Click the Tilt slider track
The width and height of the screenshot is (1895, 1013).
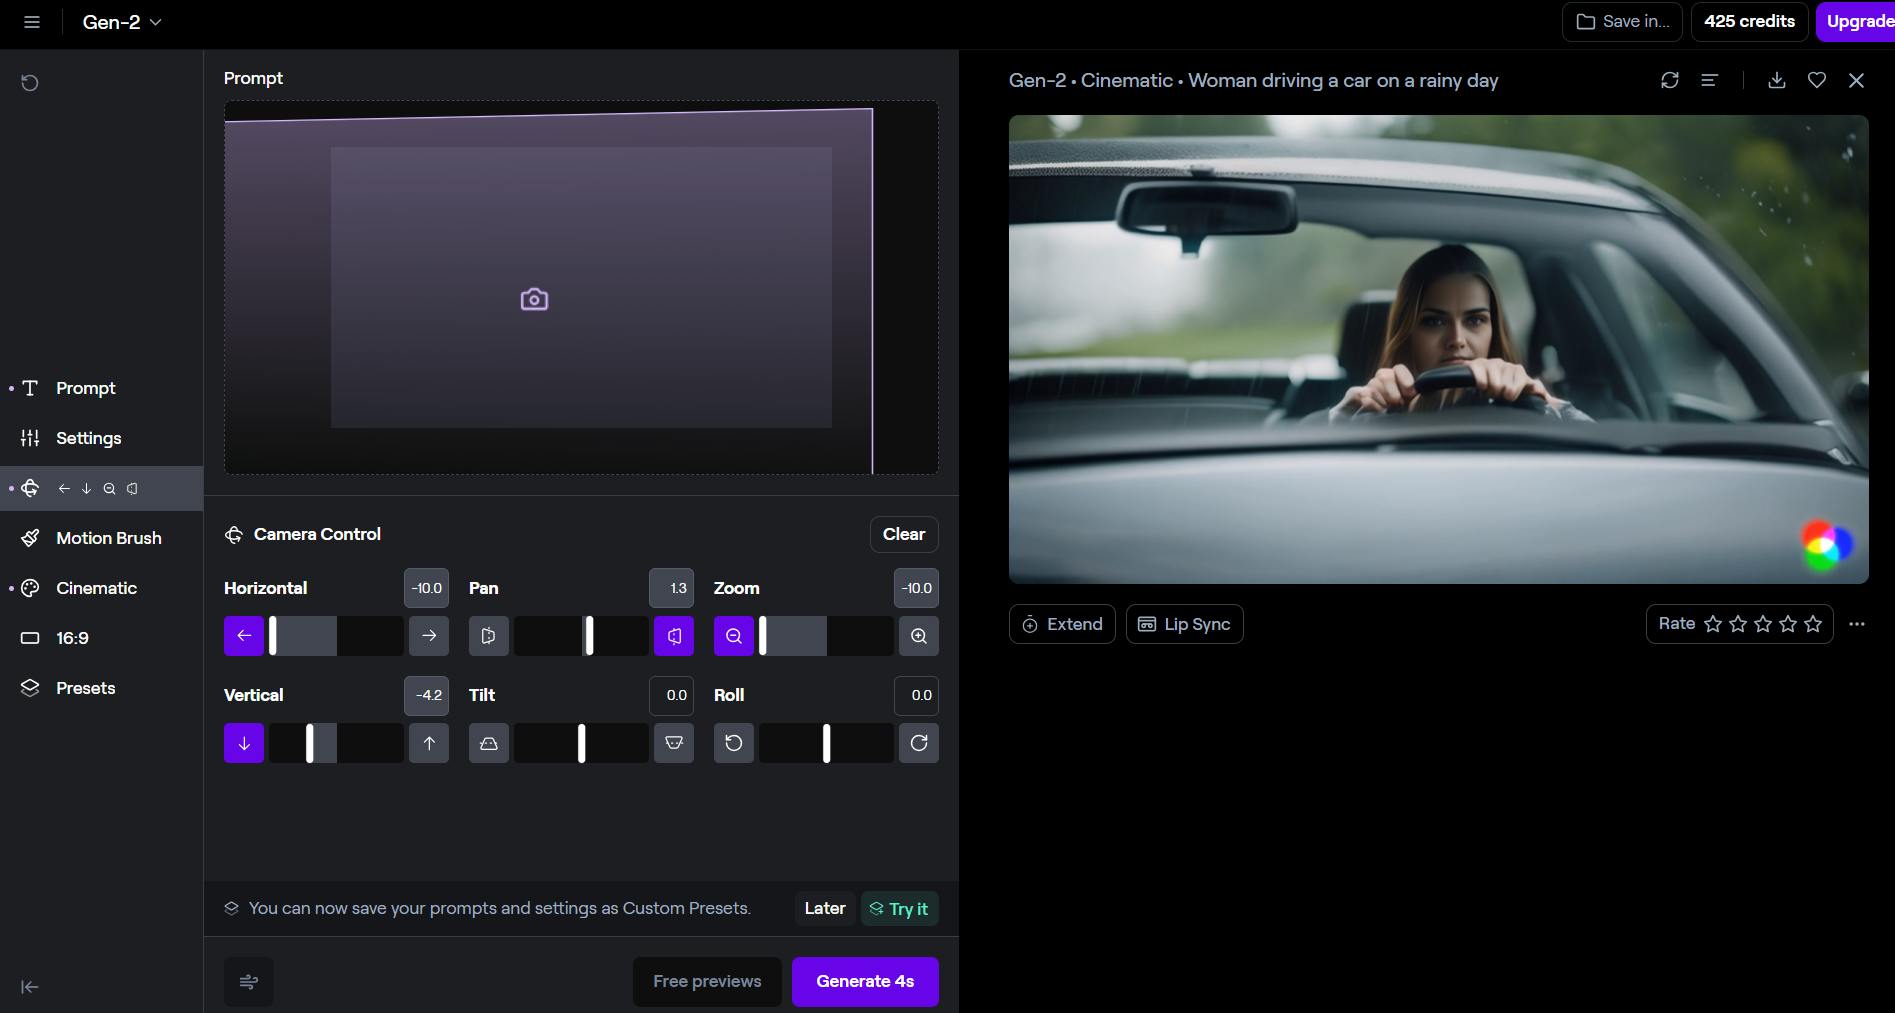coord(581,743)
